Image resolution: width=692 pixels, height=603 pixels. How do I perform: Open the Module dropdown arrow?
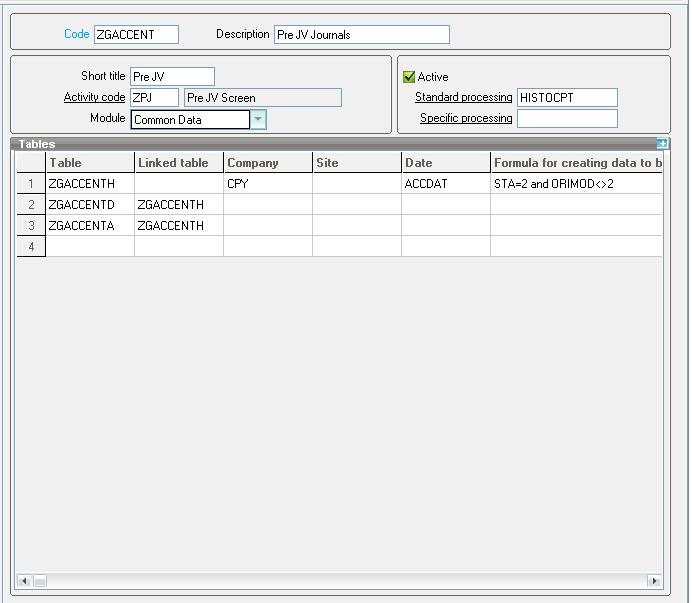point(258,119)
